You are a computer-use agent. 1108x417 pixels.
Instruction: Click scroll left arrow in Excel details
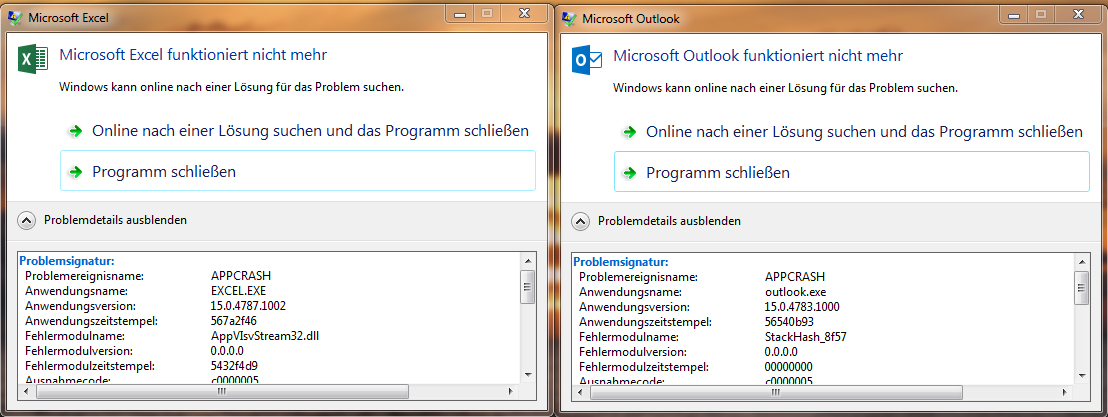(x=25, y=391)
